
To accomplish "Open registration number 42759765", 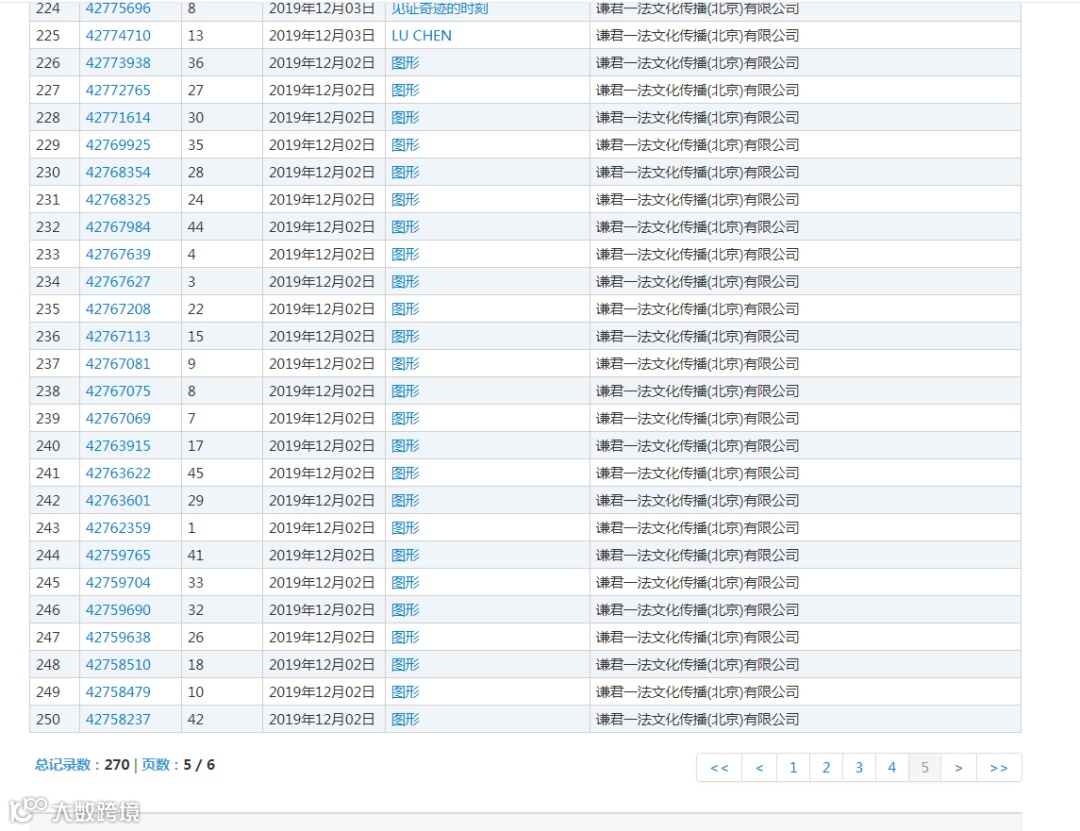I will pos(118,555).
